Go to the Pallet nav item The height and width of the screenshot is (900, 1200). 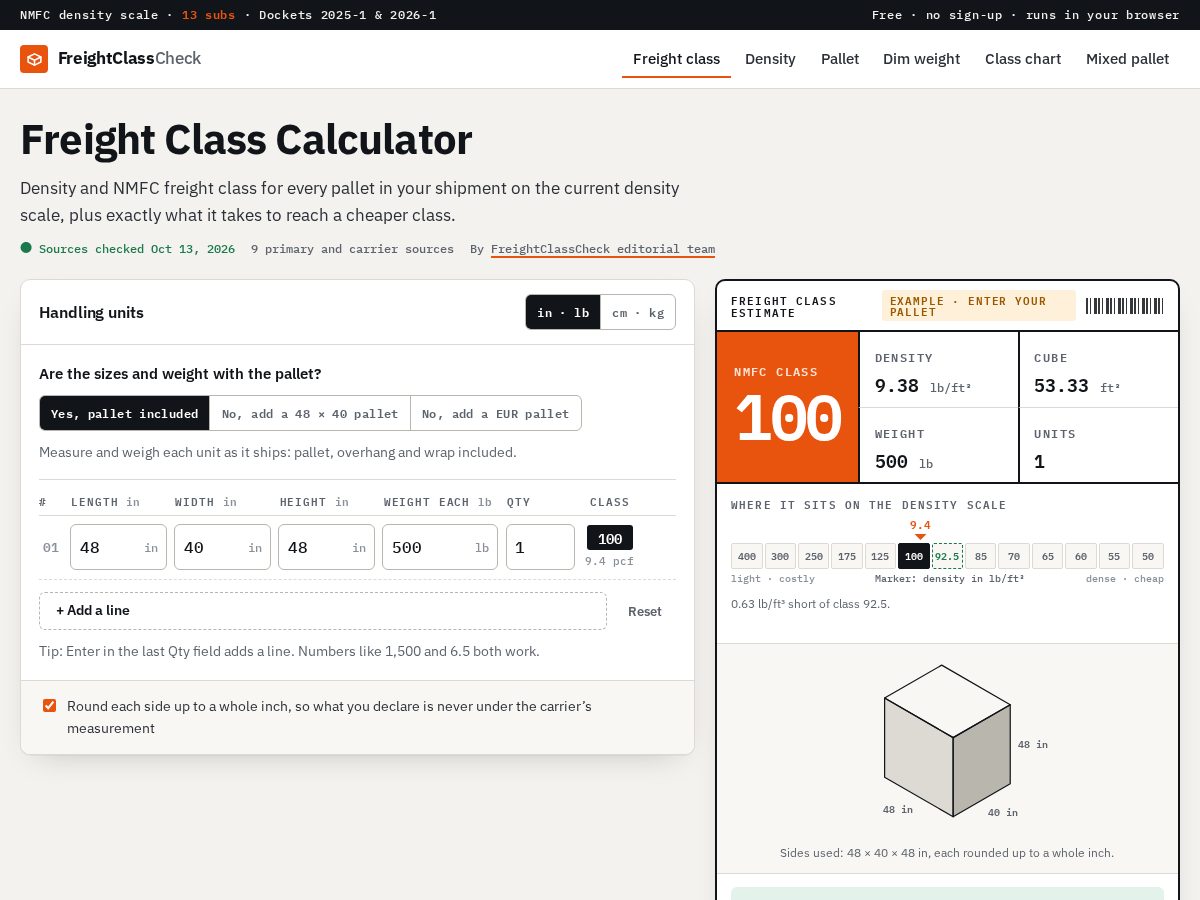point(840,59)
